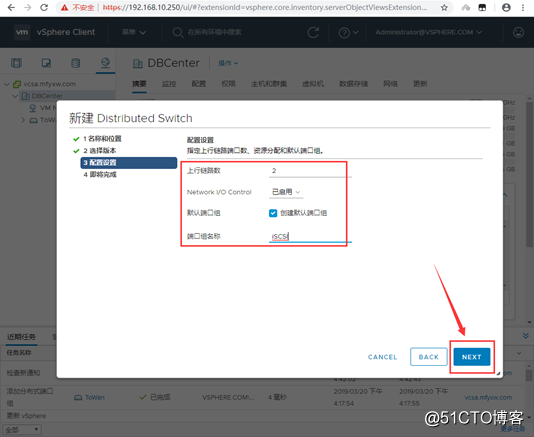Click the cloud extension icon in browser toolbar

pos(466,7)
